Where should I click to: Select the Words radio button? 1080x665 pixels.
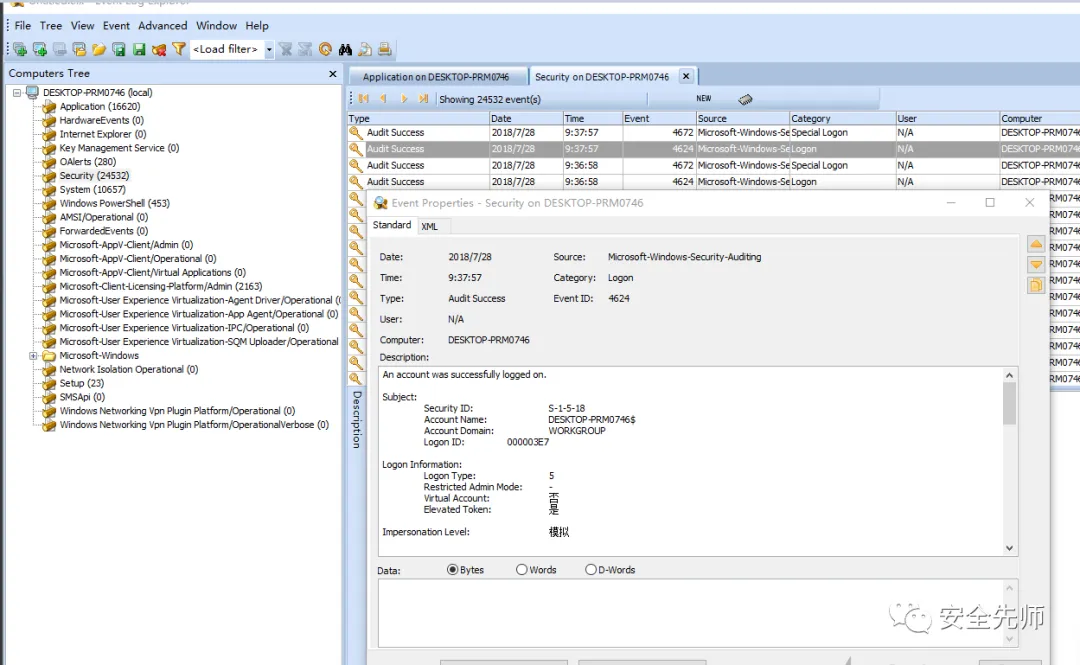pos(521,569)
